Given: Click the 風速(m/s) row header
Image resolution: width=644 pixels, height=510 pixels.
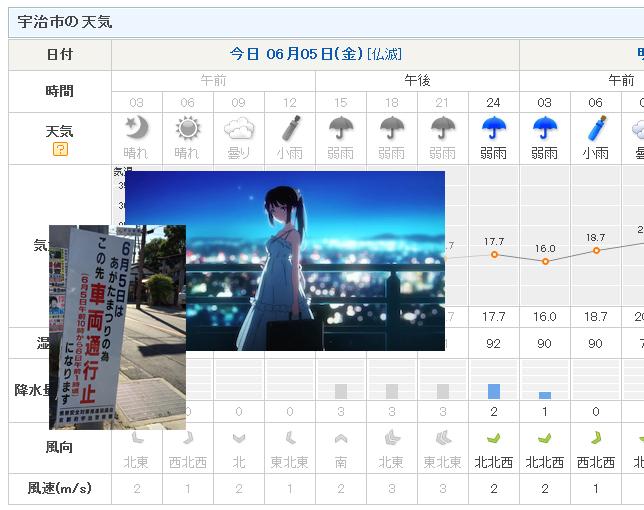Looking at the screenshot, I should (x=60, y=488).
